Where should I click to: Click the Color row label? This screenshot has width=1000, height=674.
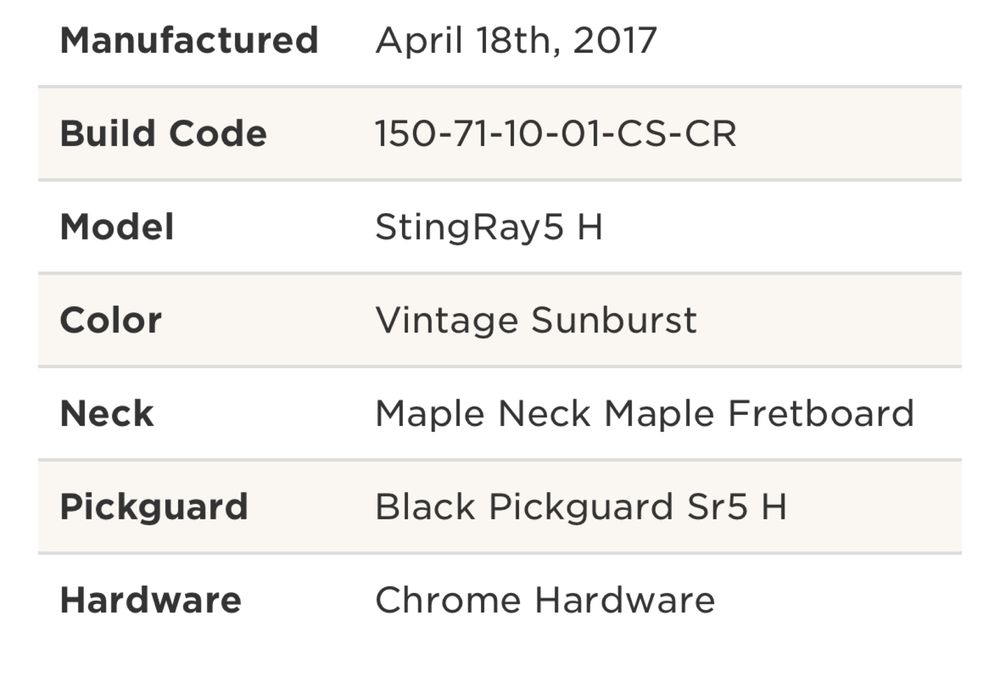tap(111, 320)
